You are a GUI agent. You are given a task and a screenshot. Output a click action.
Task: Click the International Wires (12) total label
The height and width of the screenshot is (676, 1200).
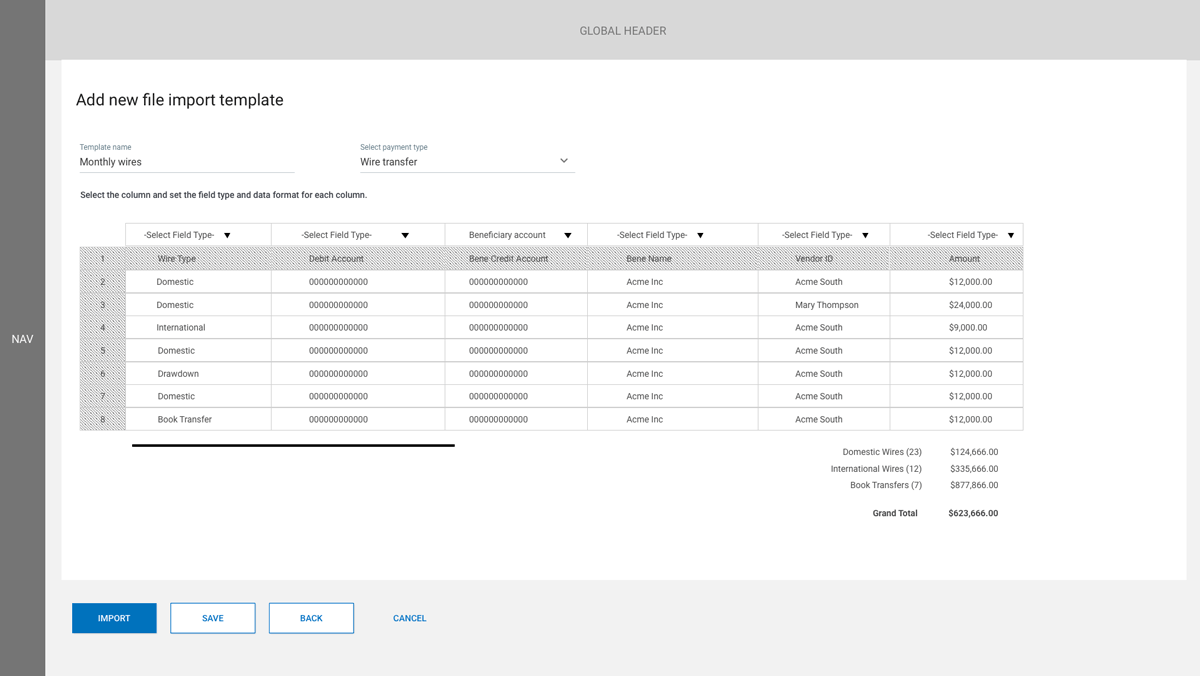click(x=876, y=469)
